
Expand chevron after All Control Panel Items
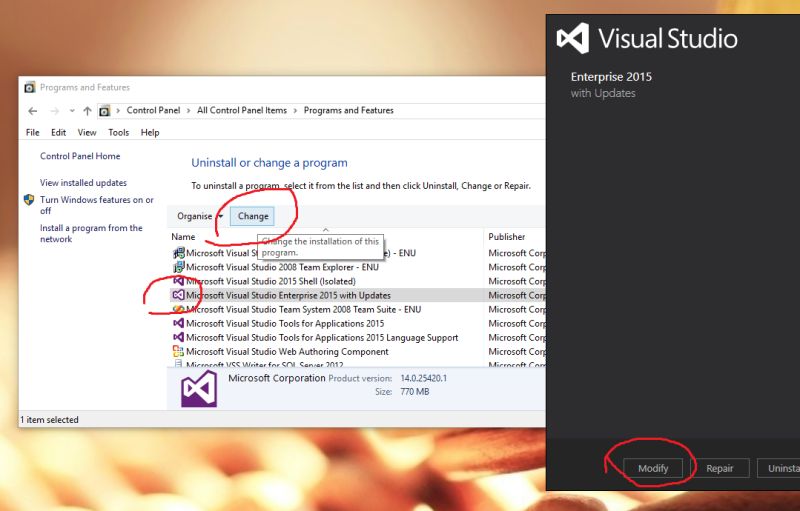point(295,111)
